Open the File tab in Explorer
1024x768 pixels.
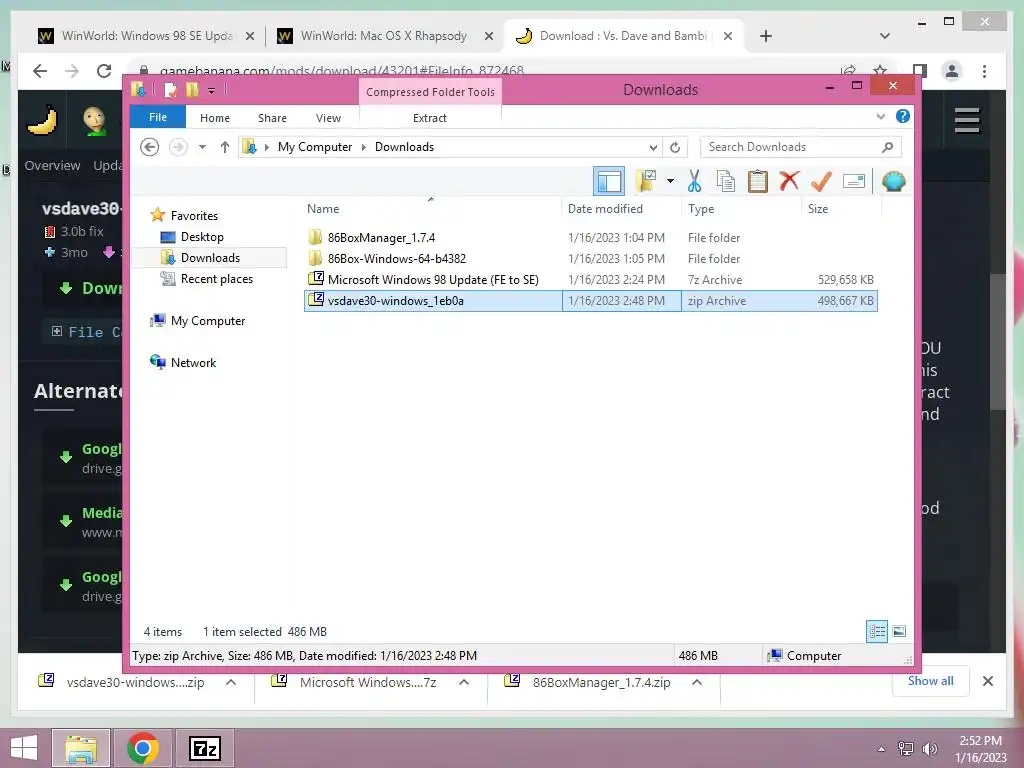pyautogui.click(x=158, y=118)
